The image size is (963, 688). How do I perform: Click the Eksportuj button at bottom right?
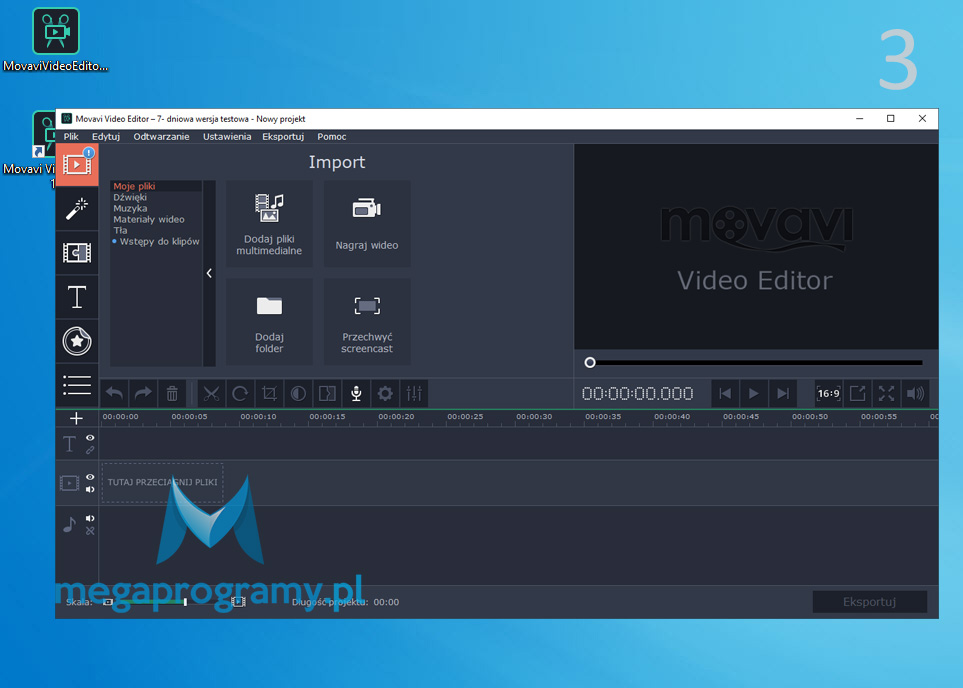(870, 602)
